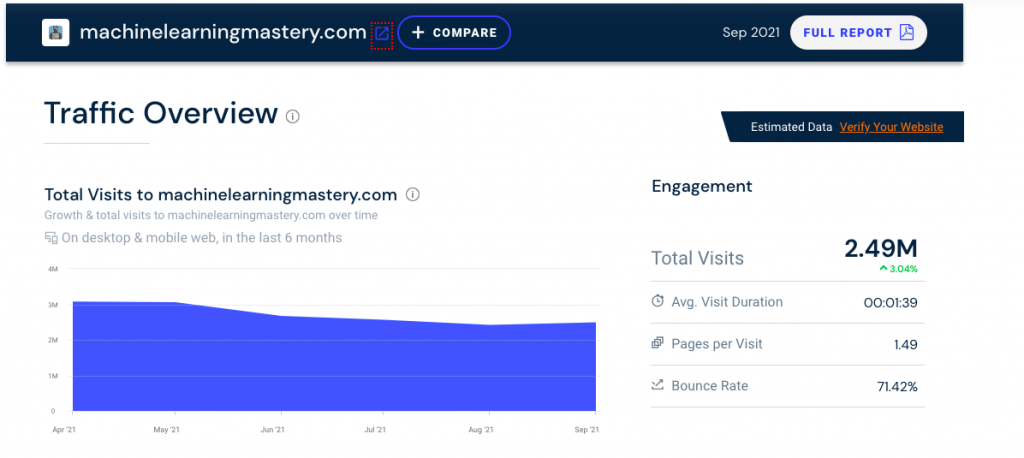Screen dimensions: 1024x458
Task: Click info icon next to Traffic Overview
Action: [293, 117]
